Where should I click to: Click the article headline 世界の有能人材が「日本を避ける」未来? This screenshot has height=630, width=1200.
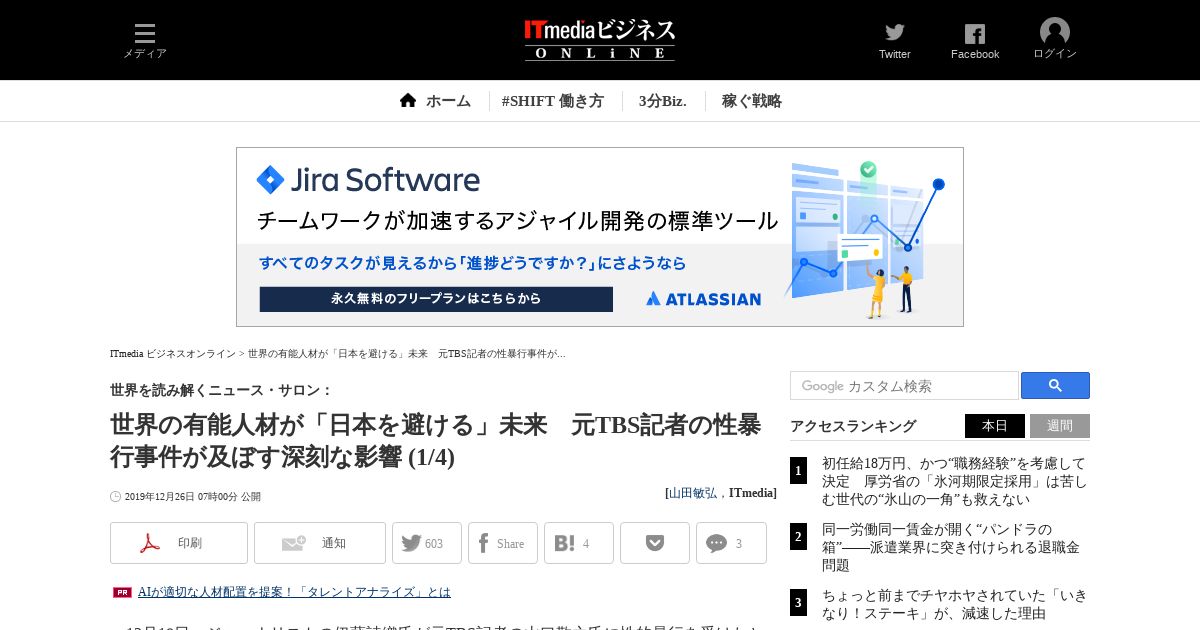click(x=435, y=440)
